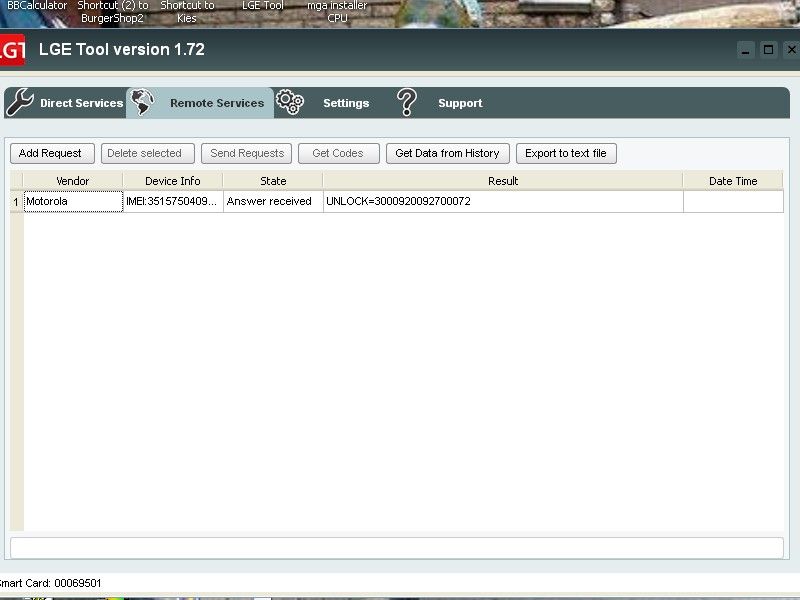Click the Date Time column header

(733, 181)
